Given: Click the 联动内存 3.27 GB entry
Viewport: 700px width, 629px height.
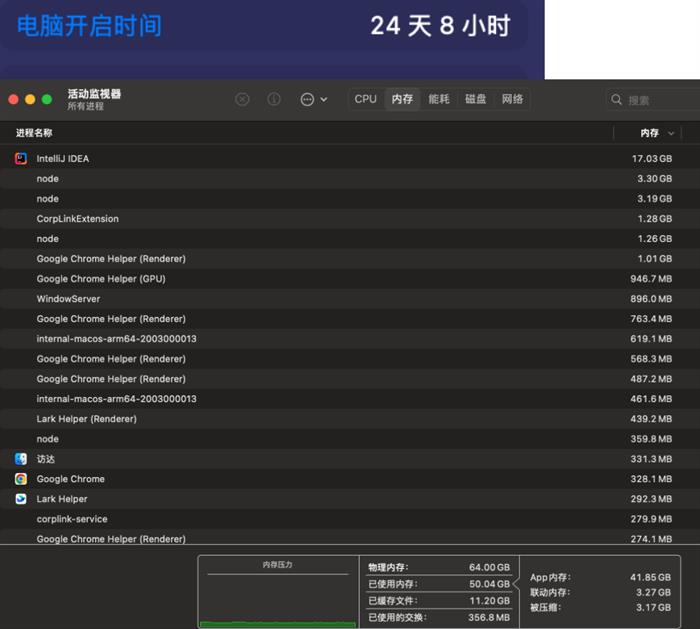Looking at the screenshot, I should [x=600, y=592].
